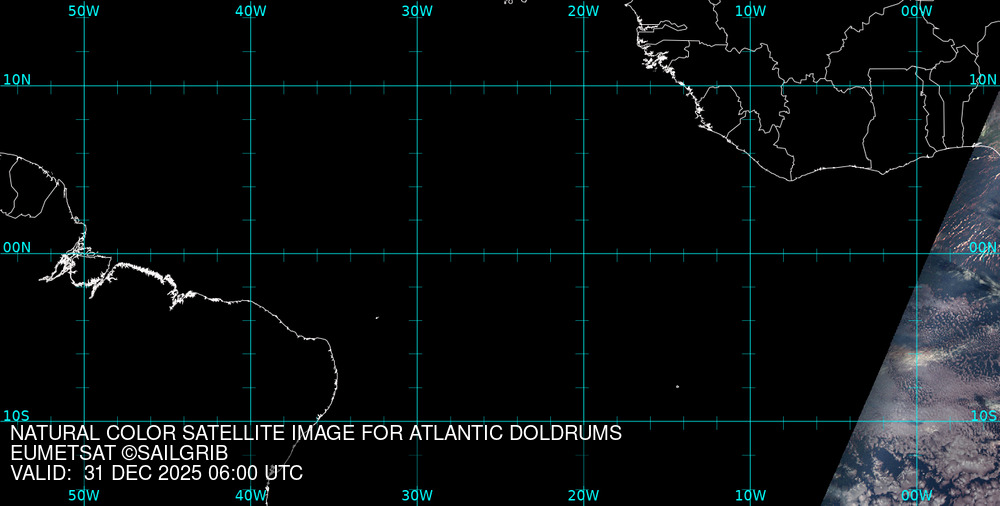This screenshot has width=1000, height=506.
Task: Click the 20W longitude label at bottom
Action: tap(583, 495)
